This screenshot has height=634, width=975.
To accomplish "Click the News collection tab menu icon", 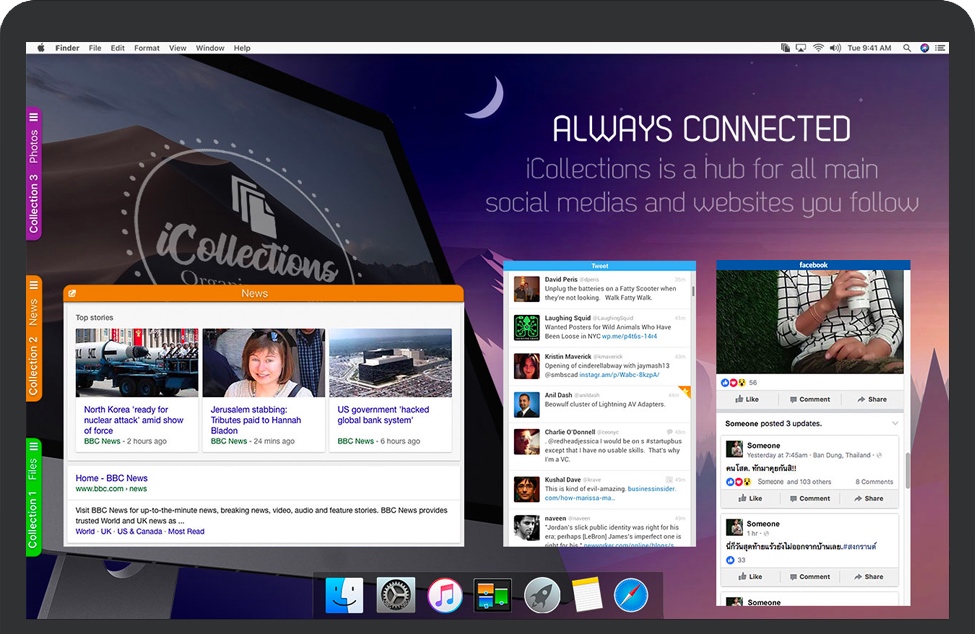I will 33,285.
